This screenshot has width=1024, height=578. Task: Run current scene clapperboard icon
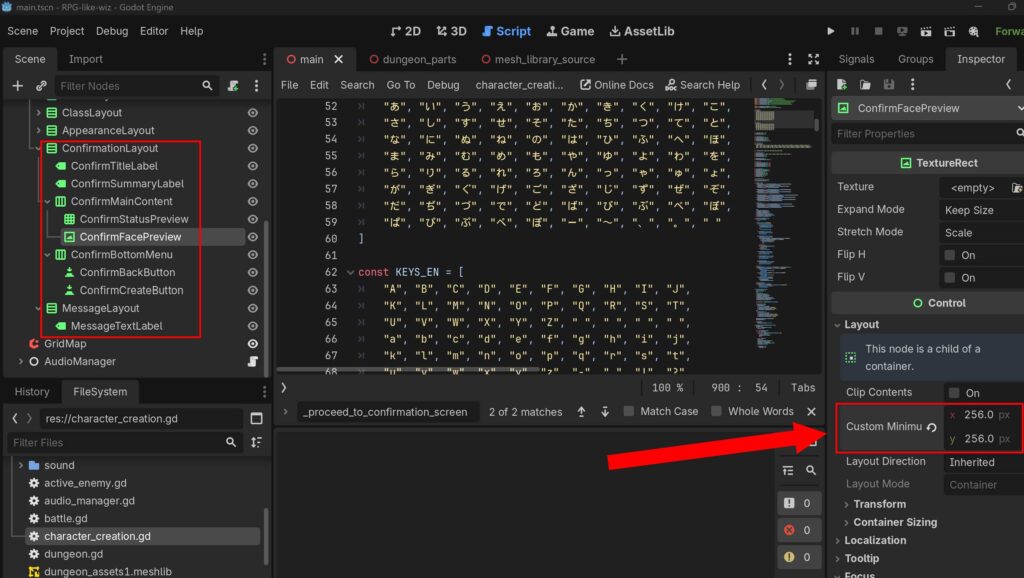tap(926, 31)
